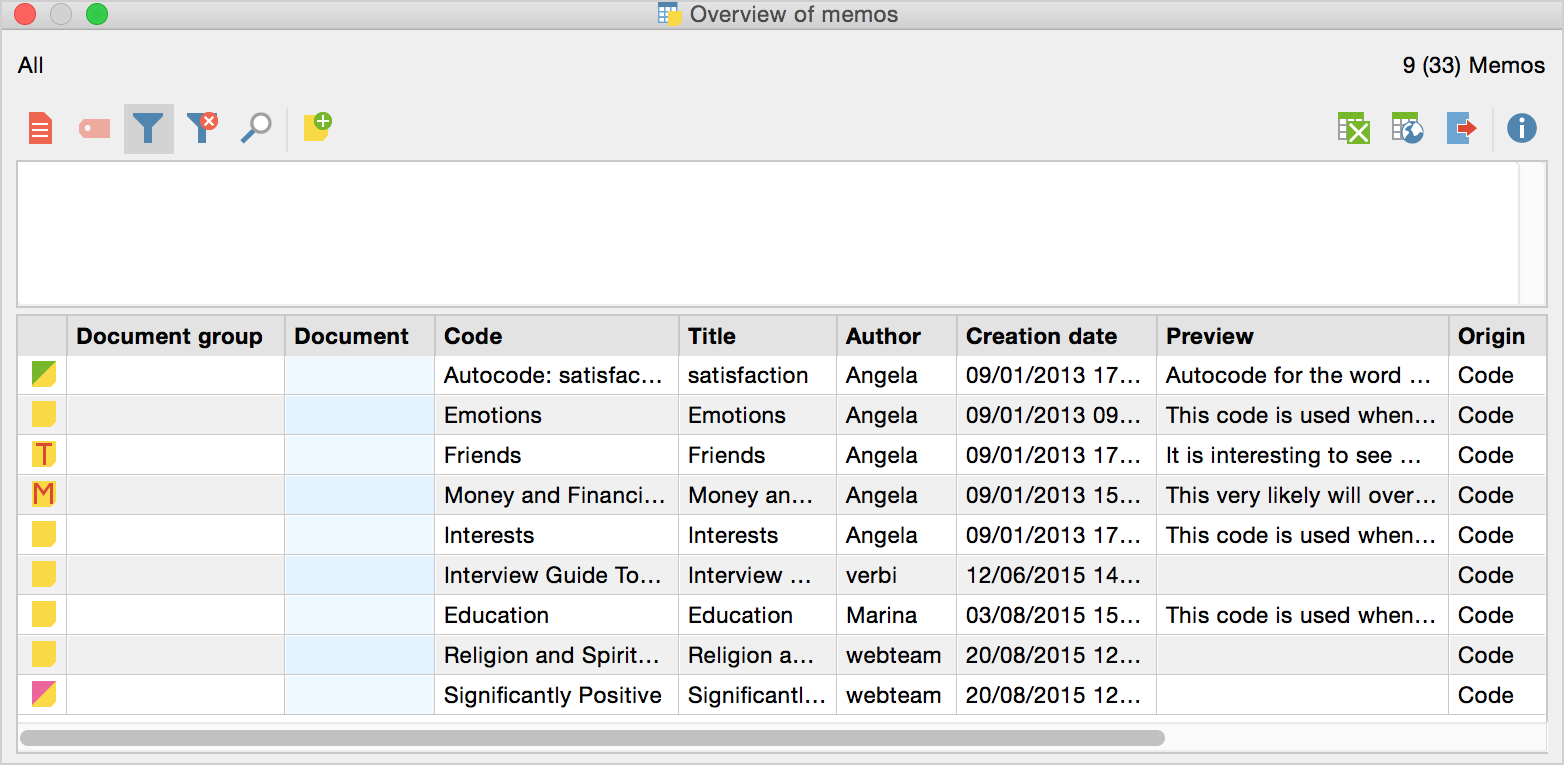Toggle the blue filter funnel icon
Screen dimensions: 1564x765
pos(148,129)
